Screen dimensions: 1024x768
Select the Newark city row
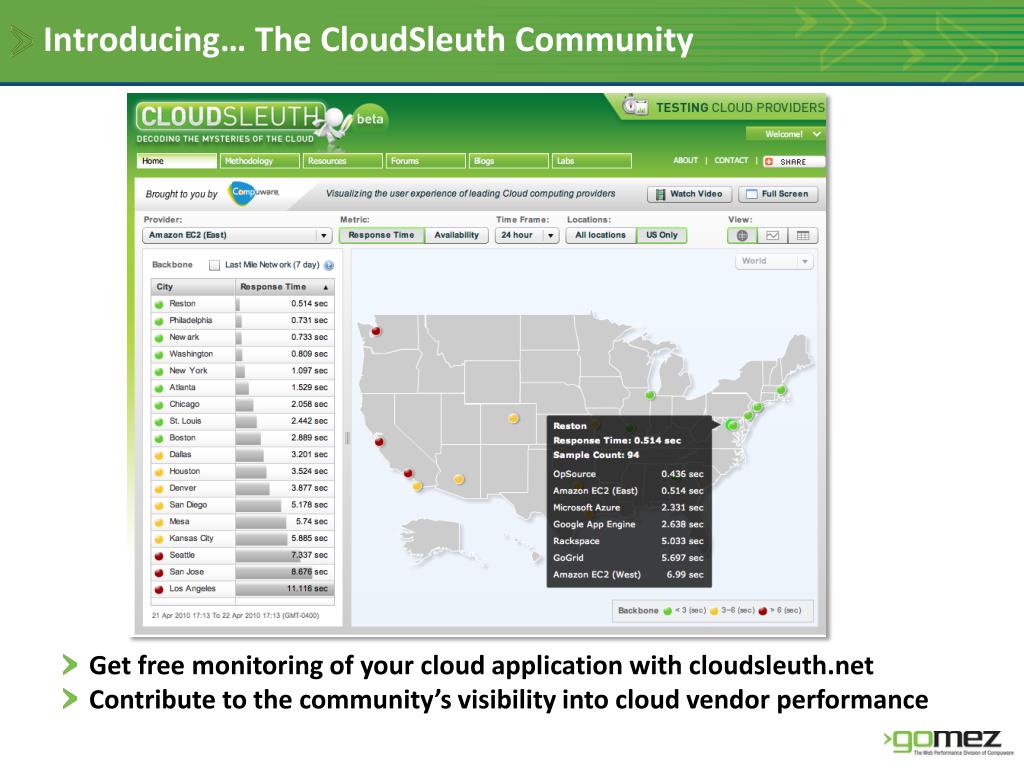[242, 338]
